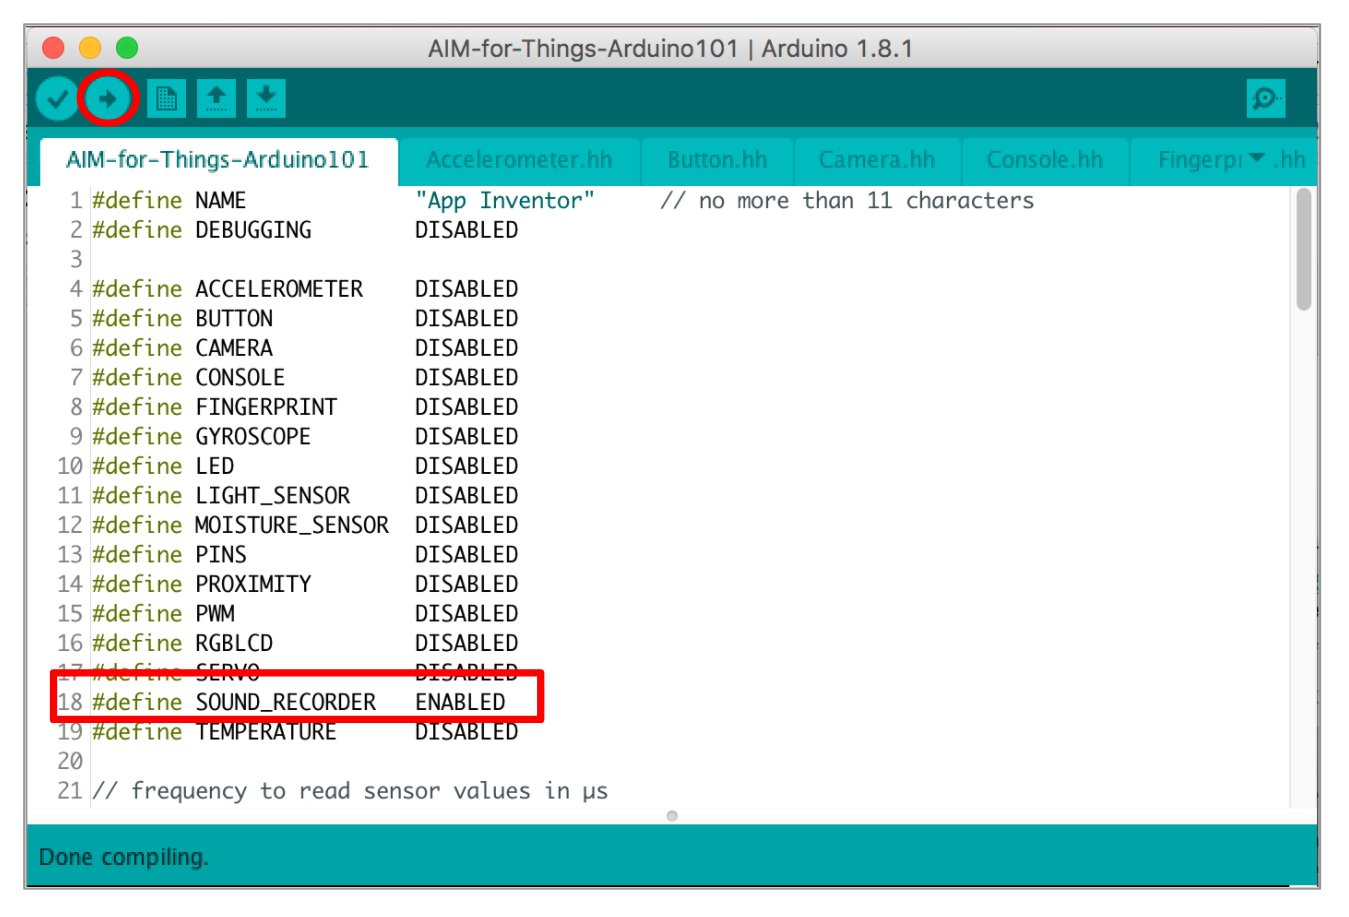
Task: Click the editor's vertical scrollbar
Action: click(1303, 250)
